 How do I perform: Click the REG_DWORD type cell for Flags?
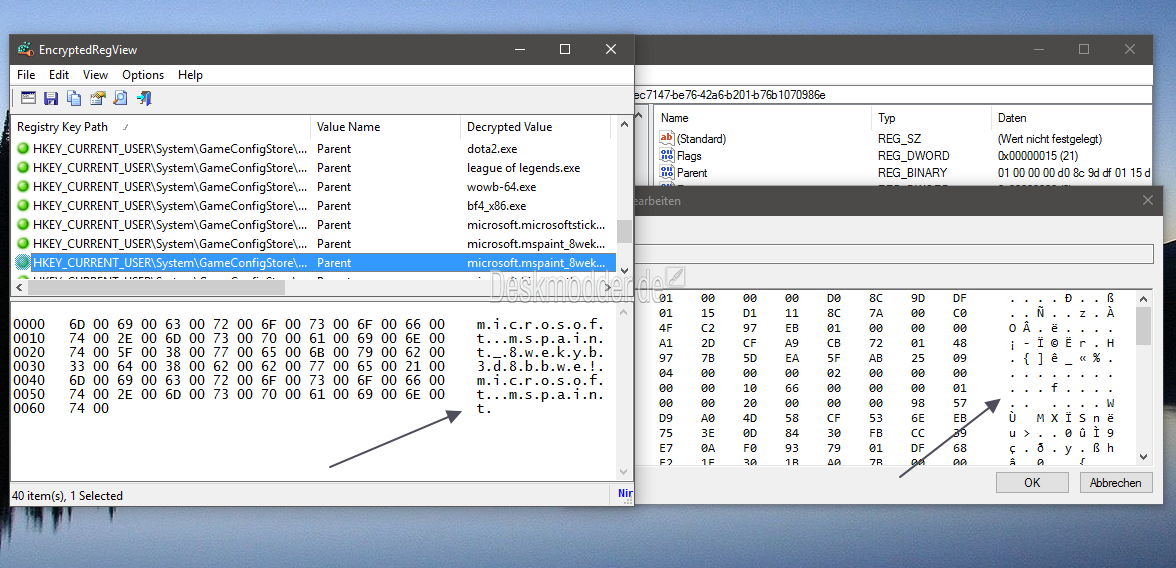coord(914,156)
